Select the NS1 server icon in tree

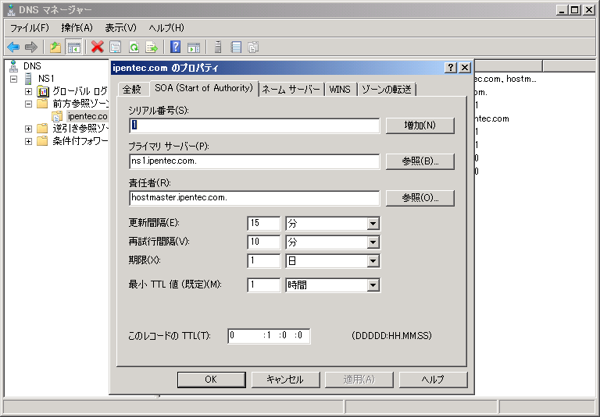pyautogui.click(x=28, y=79)
